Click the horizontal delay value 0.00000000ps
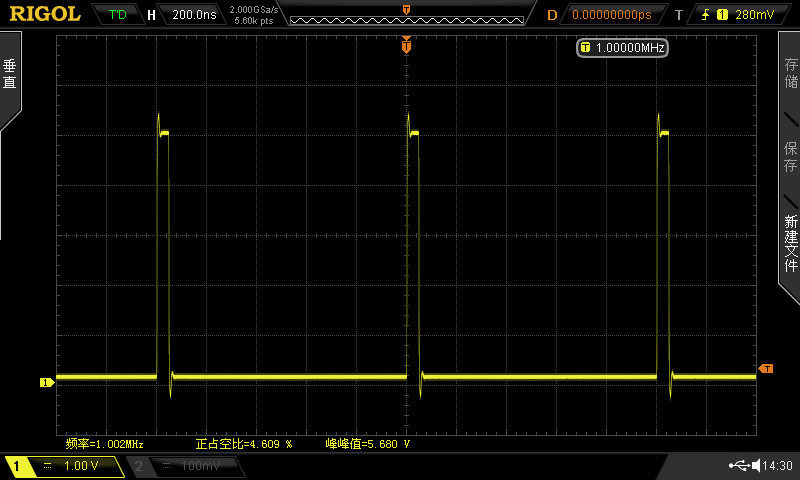The image size is (800, 480). tap(612, 15)
